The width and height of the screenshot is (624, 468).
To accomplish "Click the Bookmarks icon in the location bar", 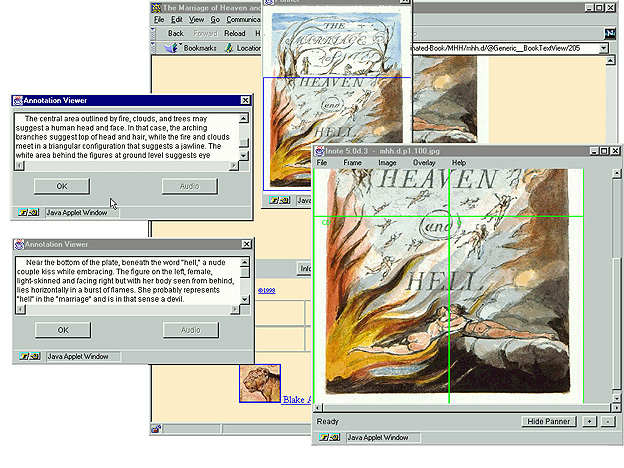I will coord(172,48).
